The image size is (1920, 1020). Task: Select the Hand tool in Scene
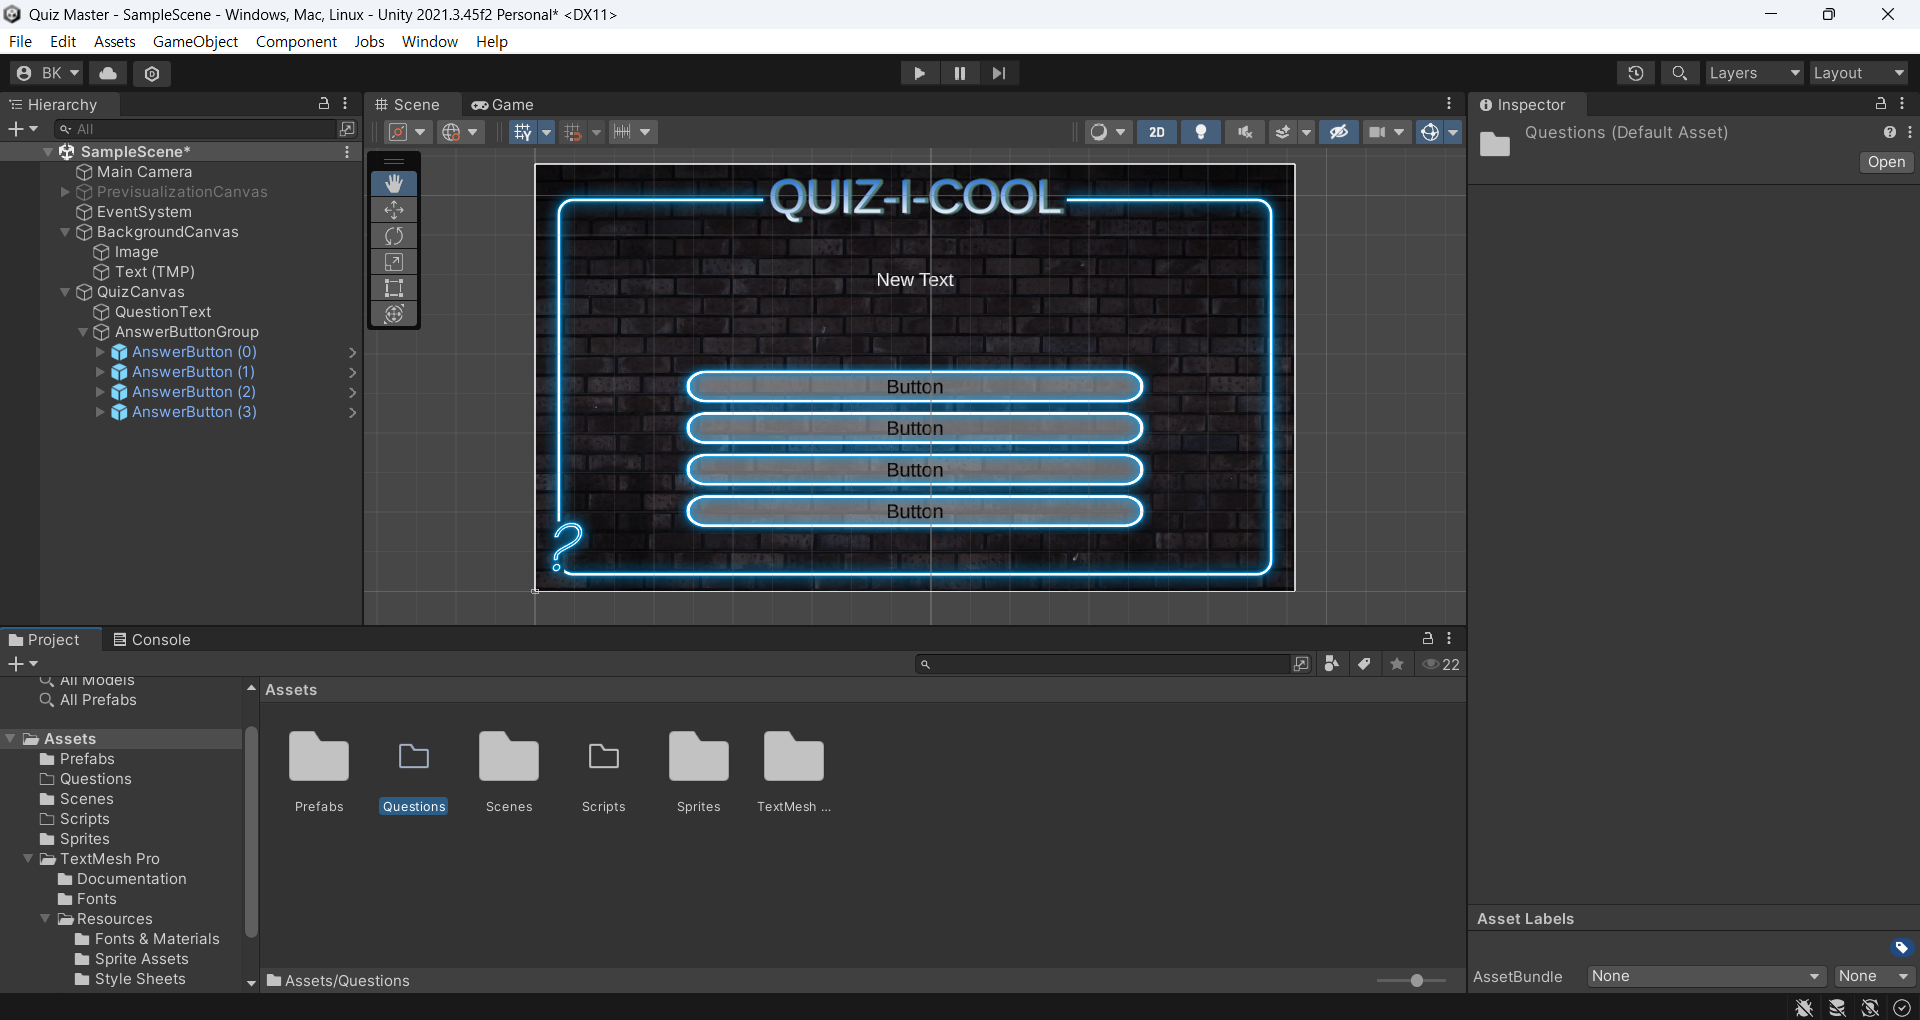[394, 183]
